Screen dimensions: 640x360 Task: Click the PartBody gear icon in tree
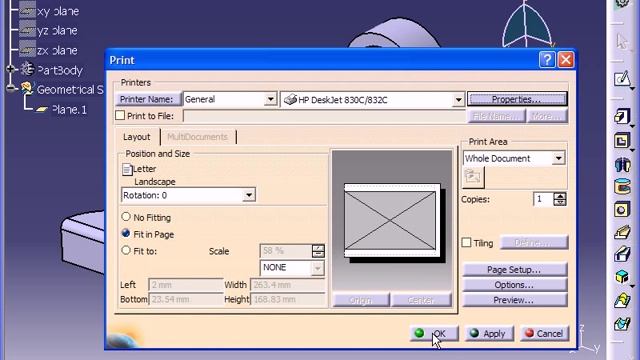[27, 69]
